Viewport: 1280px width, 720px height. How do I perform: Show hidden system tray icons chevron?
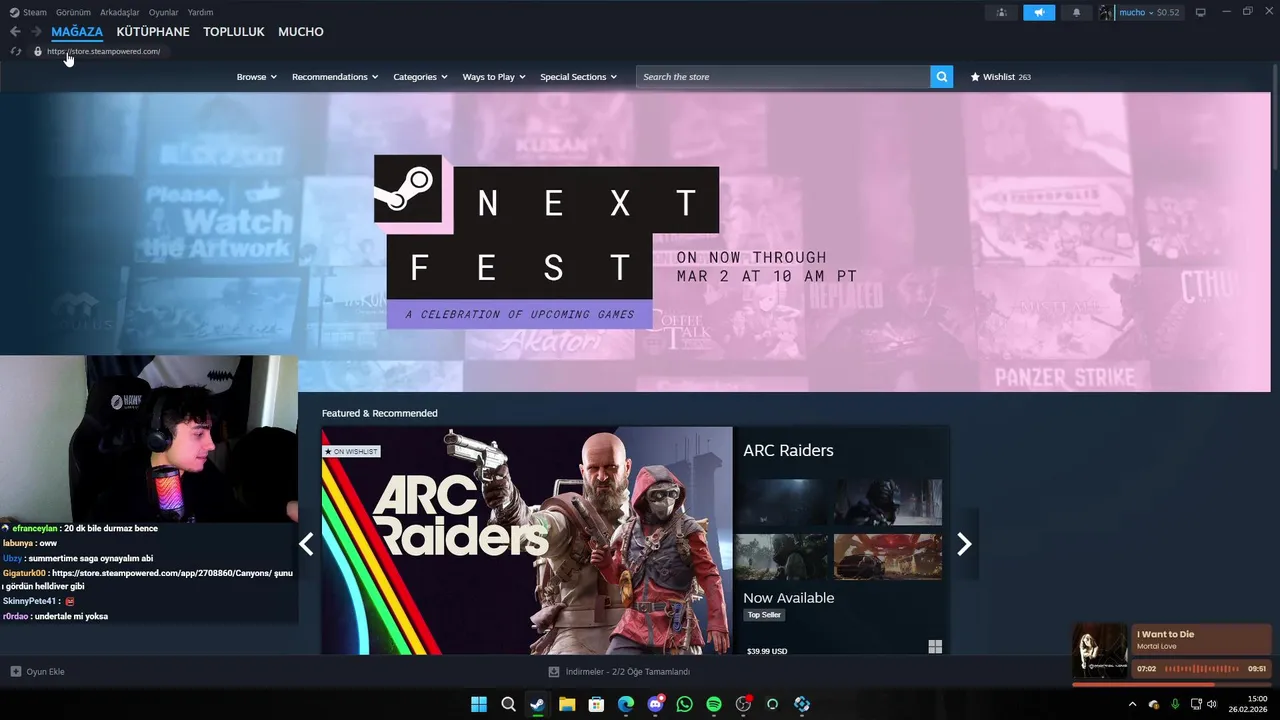coord(1132,704)
